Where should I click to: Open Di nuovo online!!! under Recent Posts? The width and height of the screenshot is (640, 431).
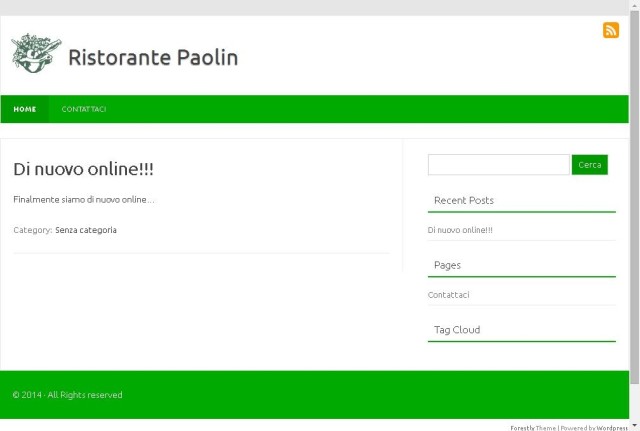460,230
